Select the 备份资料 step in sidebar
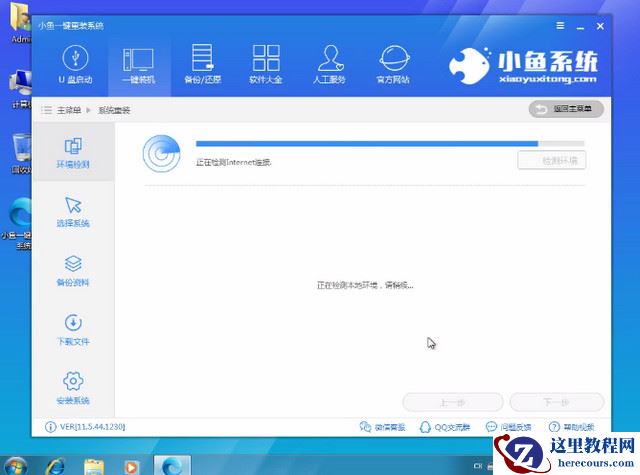The height and width of the screenshot is (475, 640). 73,271
